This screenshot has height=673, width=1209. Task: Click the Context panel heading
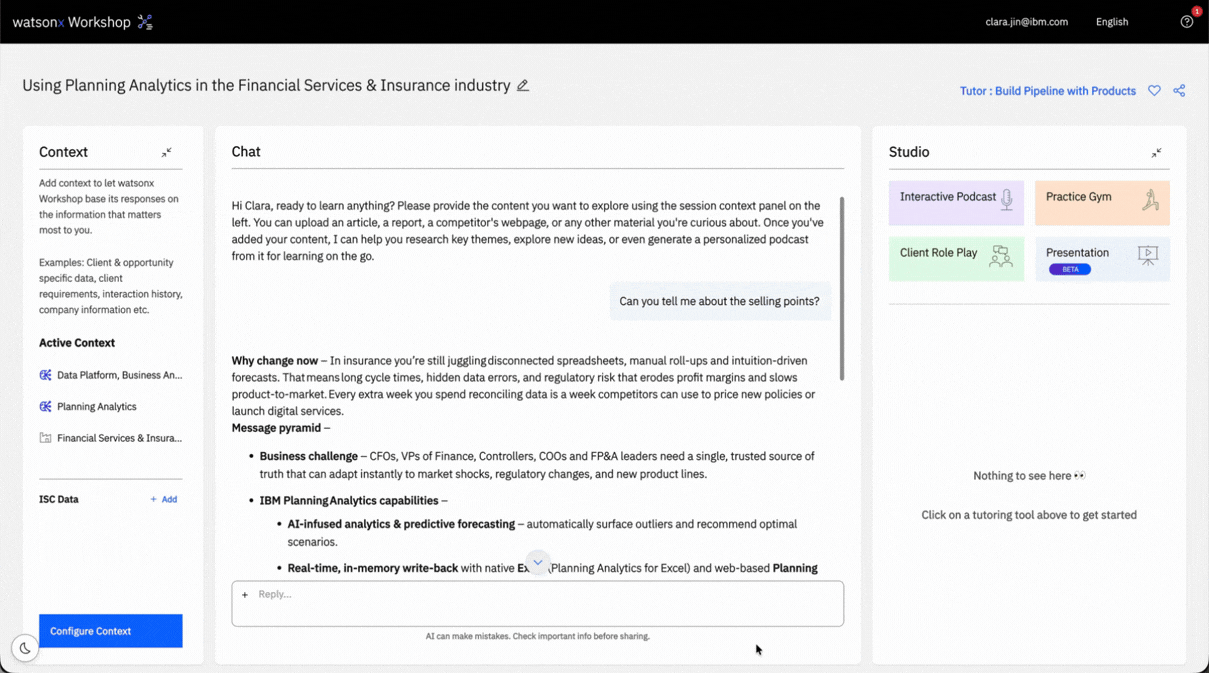pyautogui.click(x=63, y=152)
